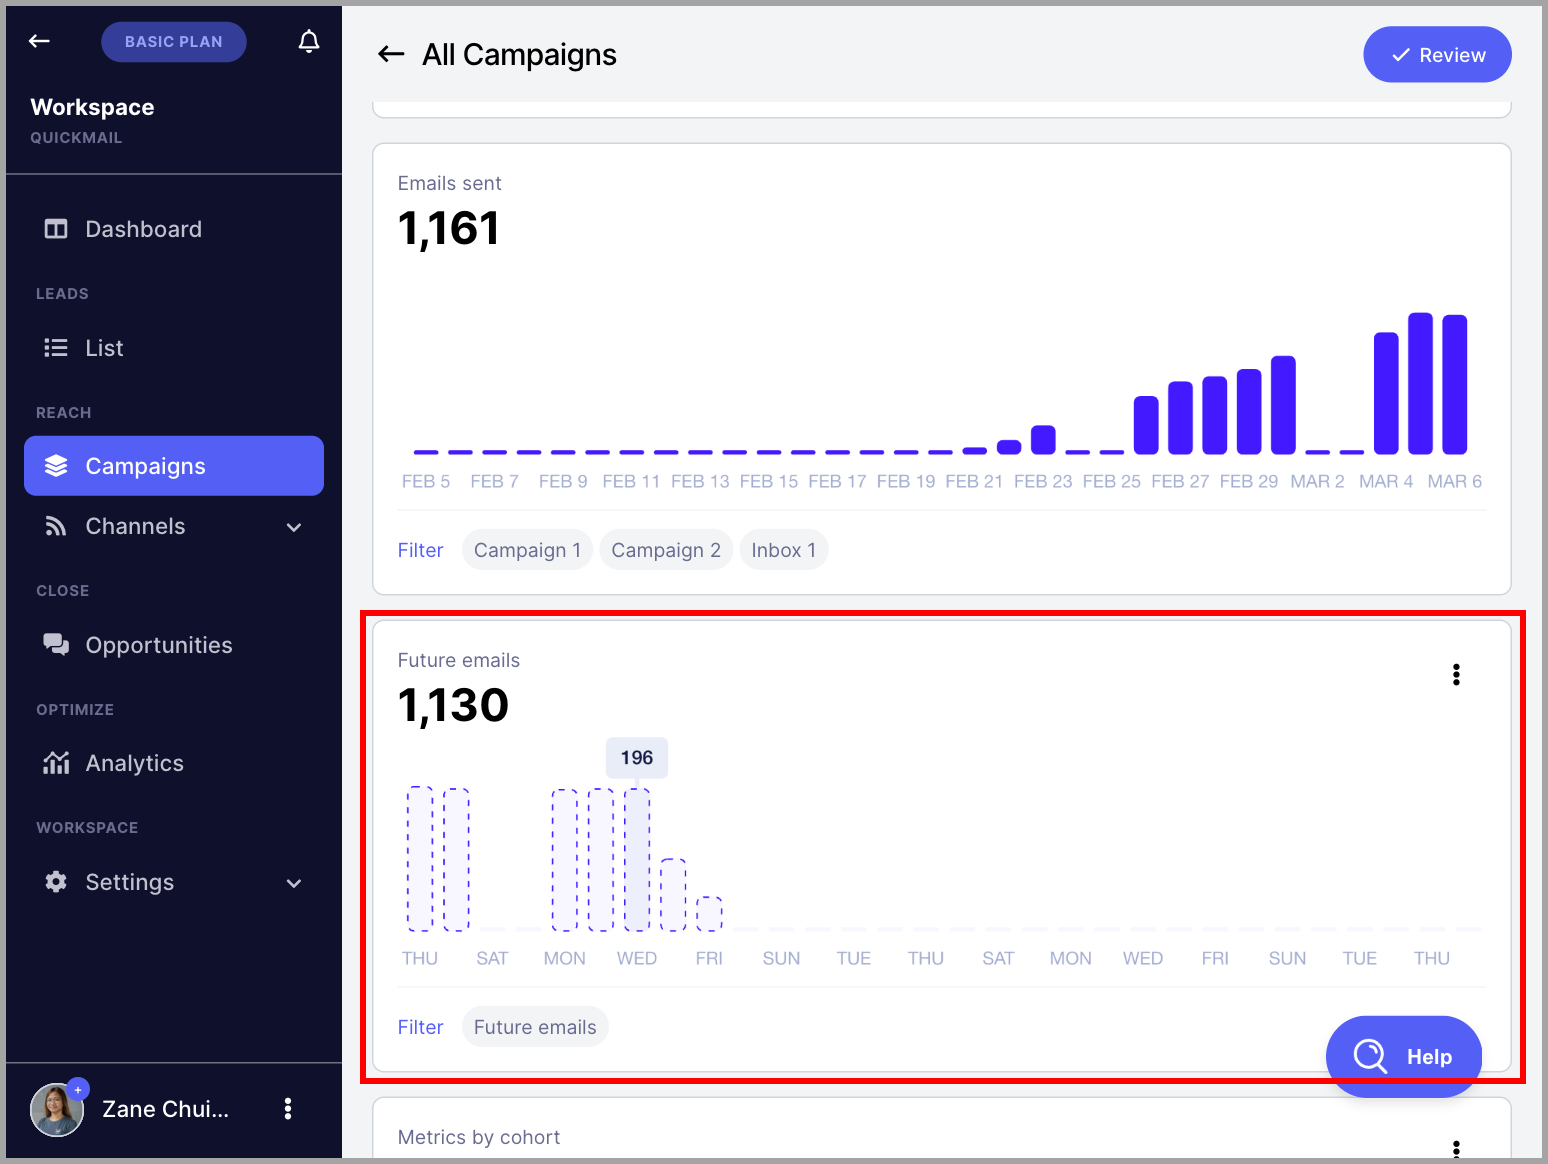Open the user options kebab menu
Viewport: 1548px width, 1164px height.
(x=288, y=1108)
